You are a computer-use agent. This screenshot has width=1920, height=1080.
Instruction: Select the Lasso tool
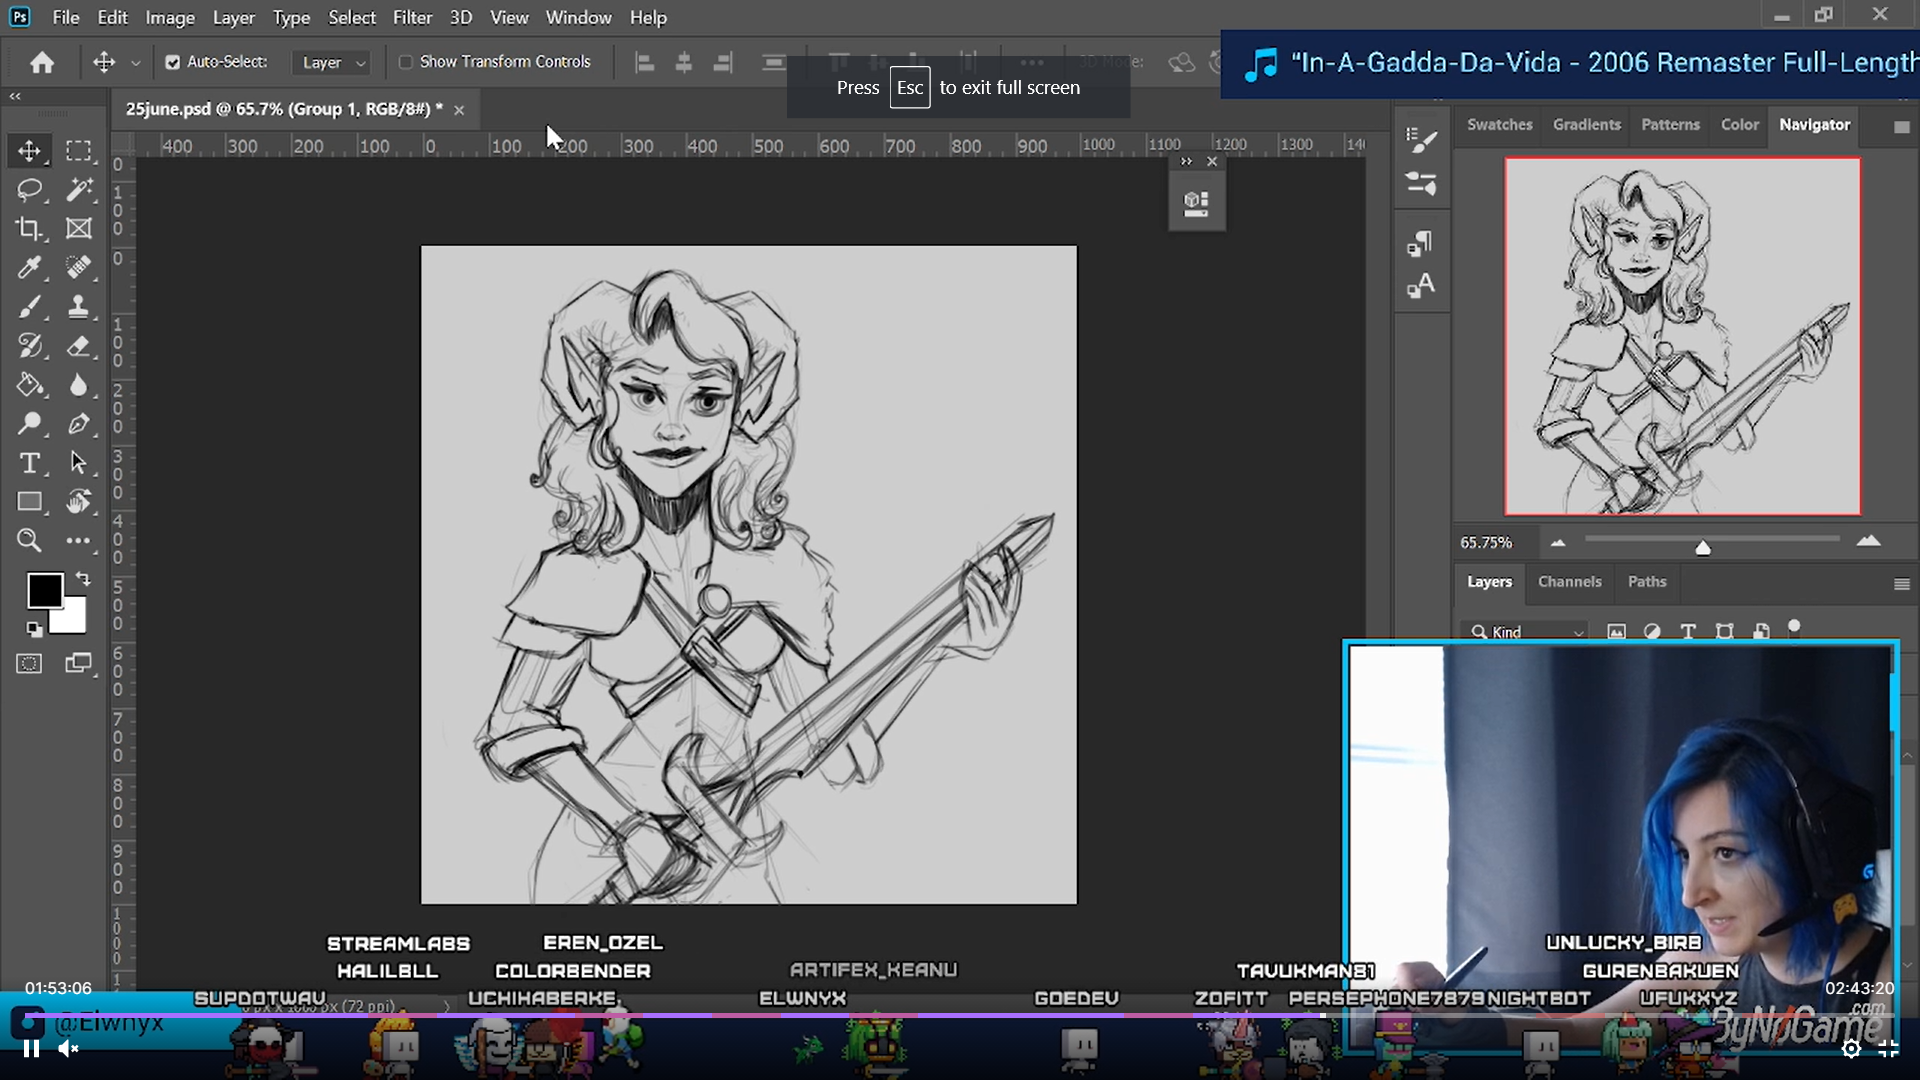tap(29, 189)
